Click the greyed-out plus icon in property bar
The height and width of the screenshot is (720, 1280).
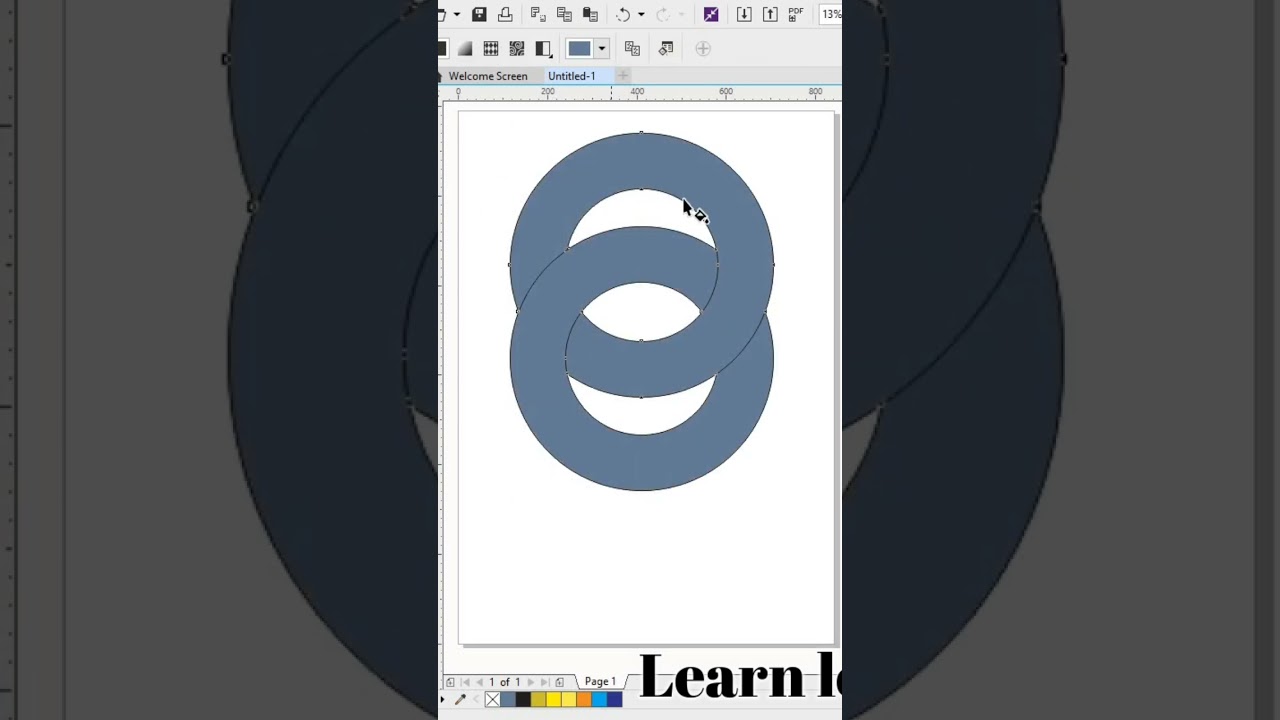(703, 48)
